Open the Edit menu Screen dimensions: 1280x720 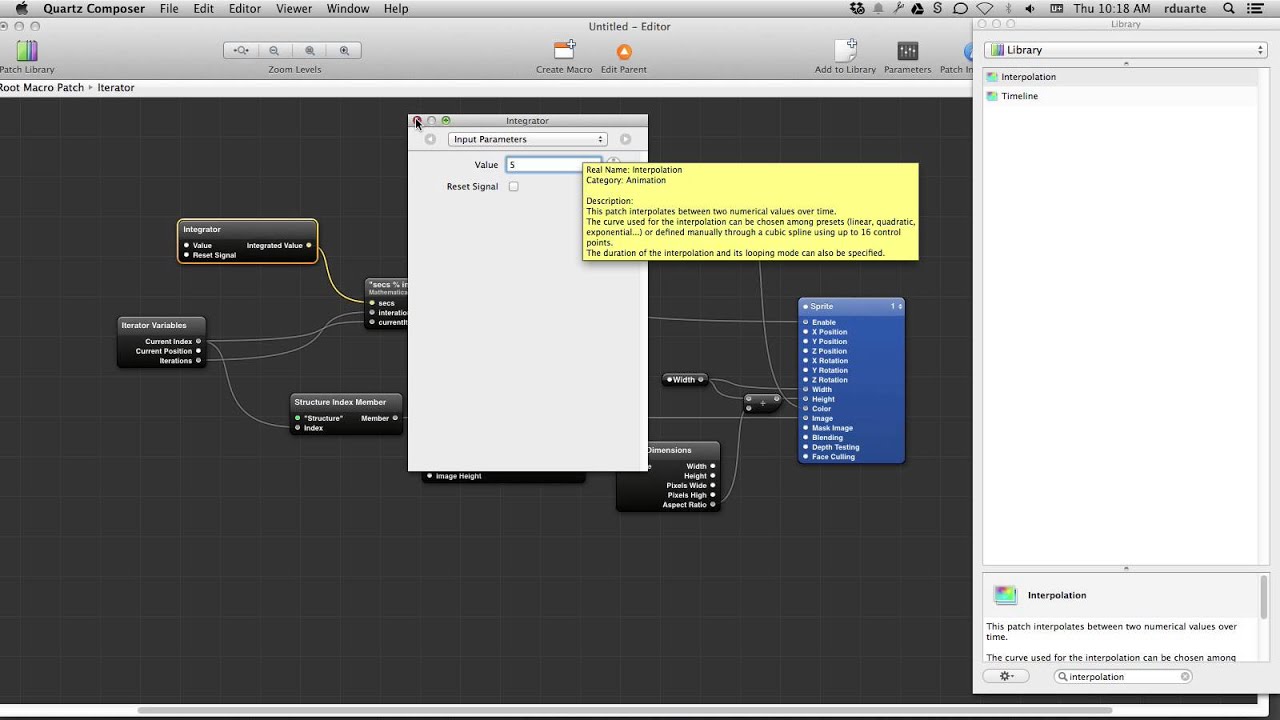[x=204, y=8]
